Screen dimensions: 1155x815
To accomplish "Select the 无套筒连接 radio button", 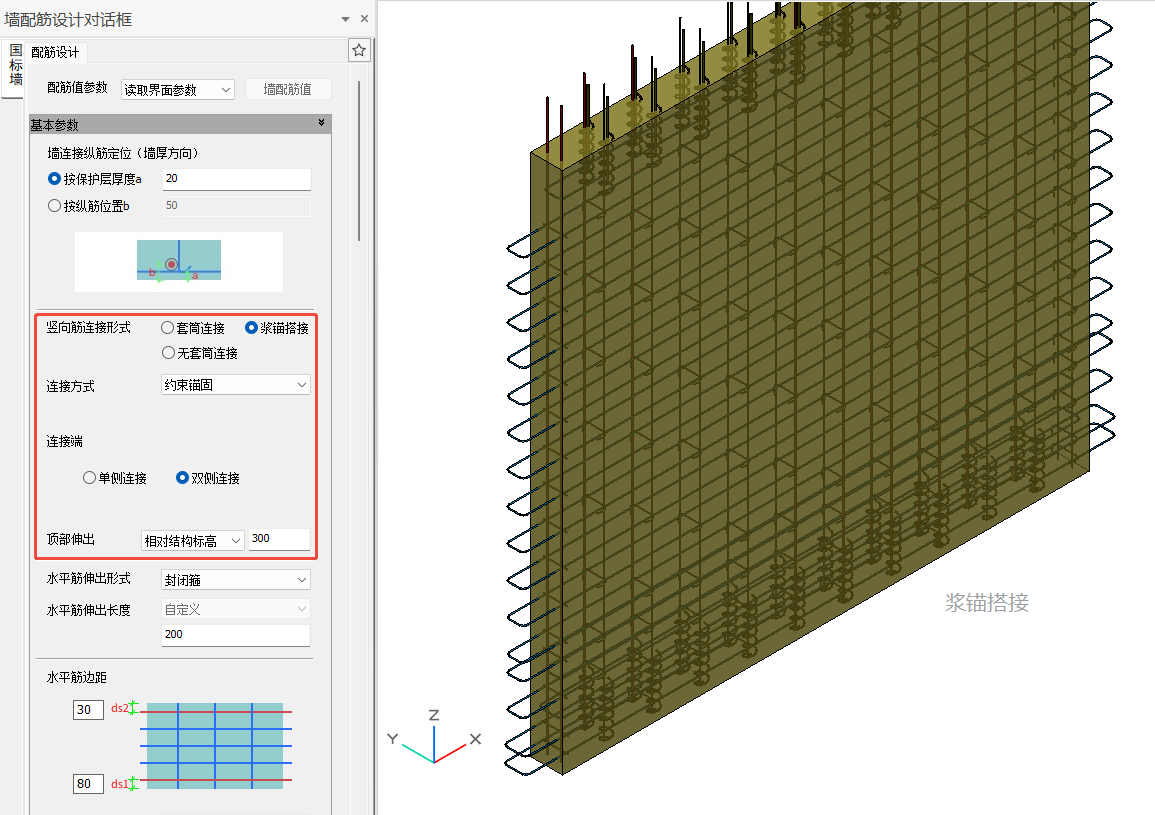I will tap(168, 353).
